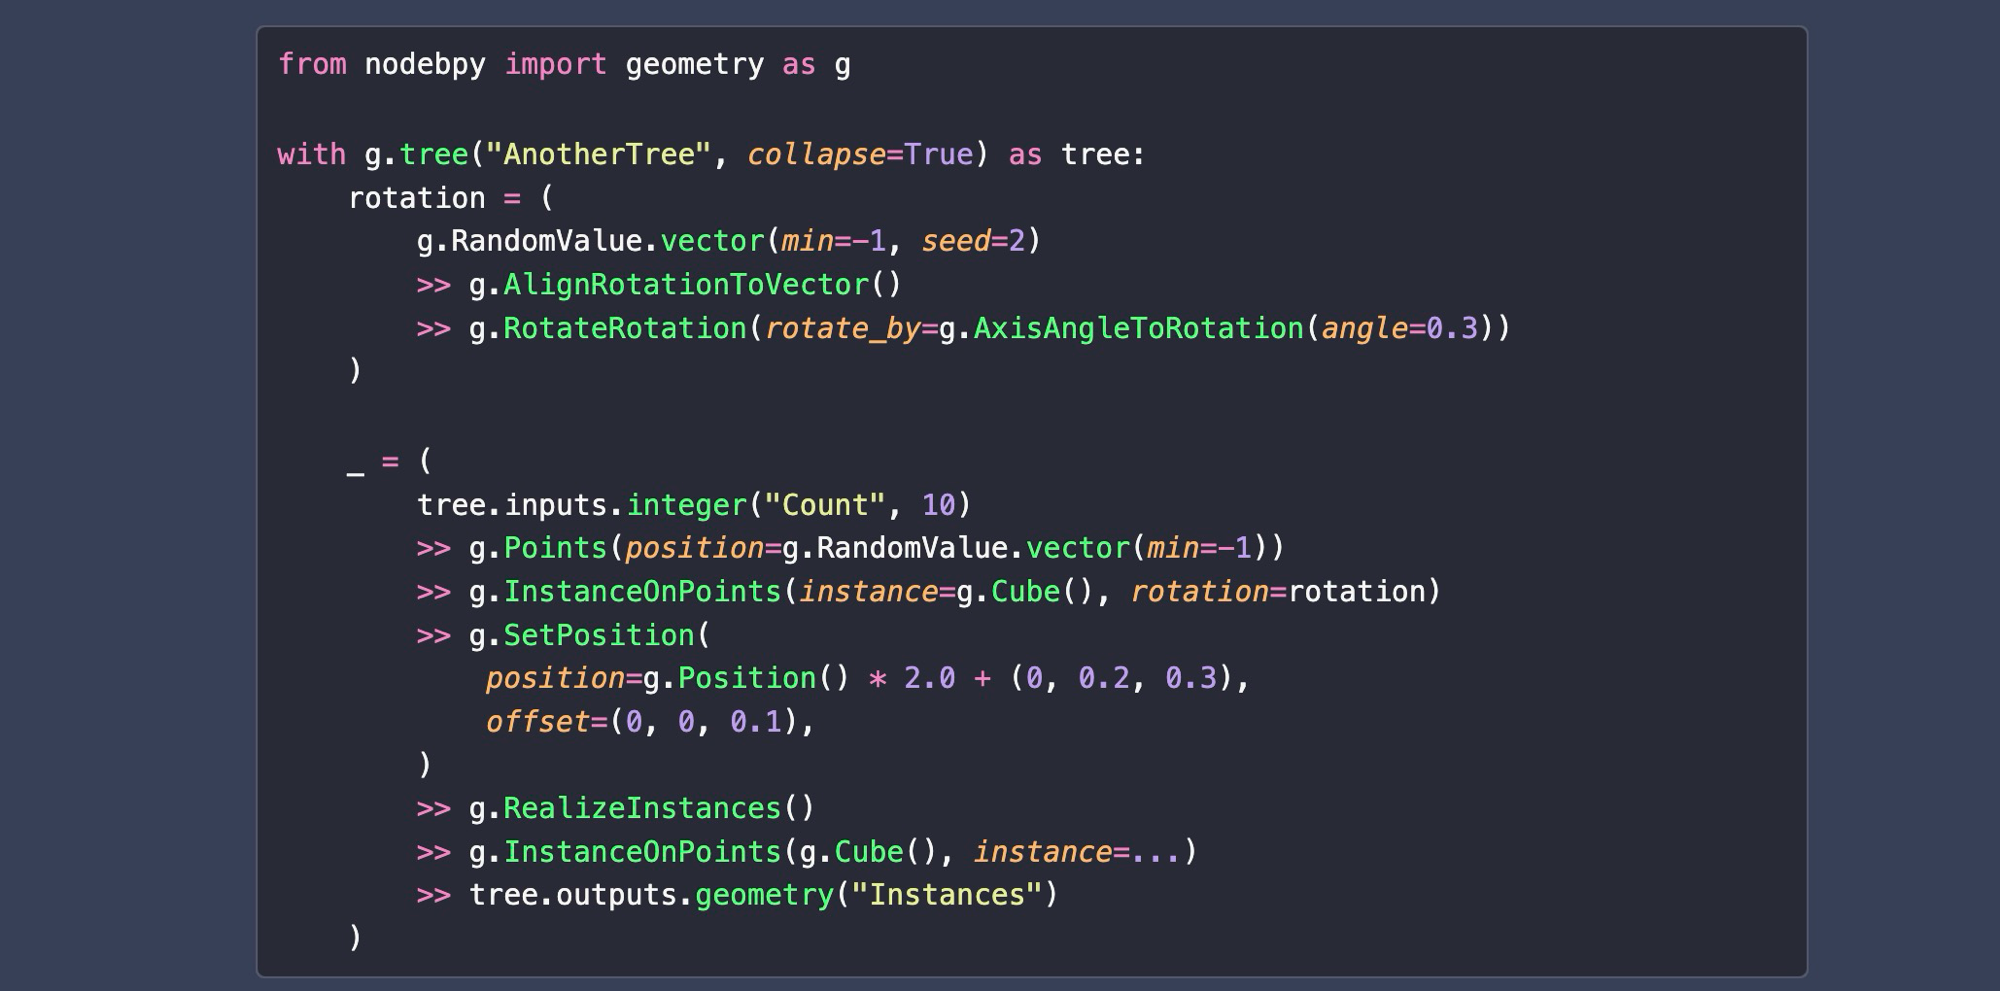Click the "2.0" multiplier value
The height and width of the screenshot is (991, 2000).
[x=929, y=678]
